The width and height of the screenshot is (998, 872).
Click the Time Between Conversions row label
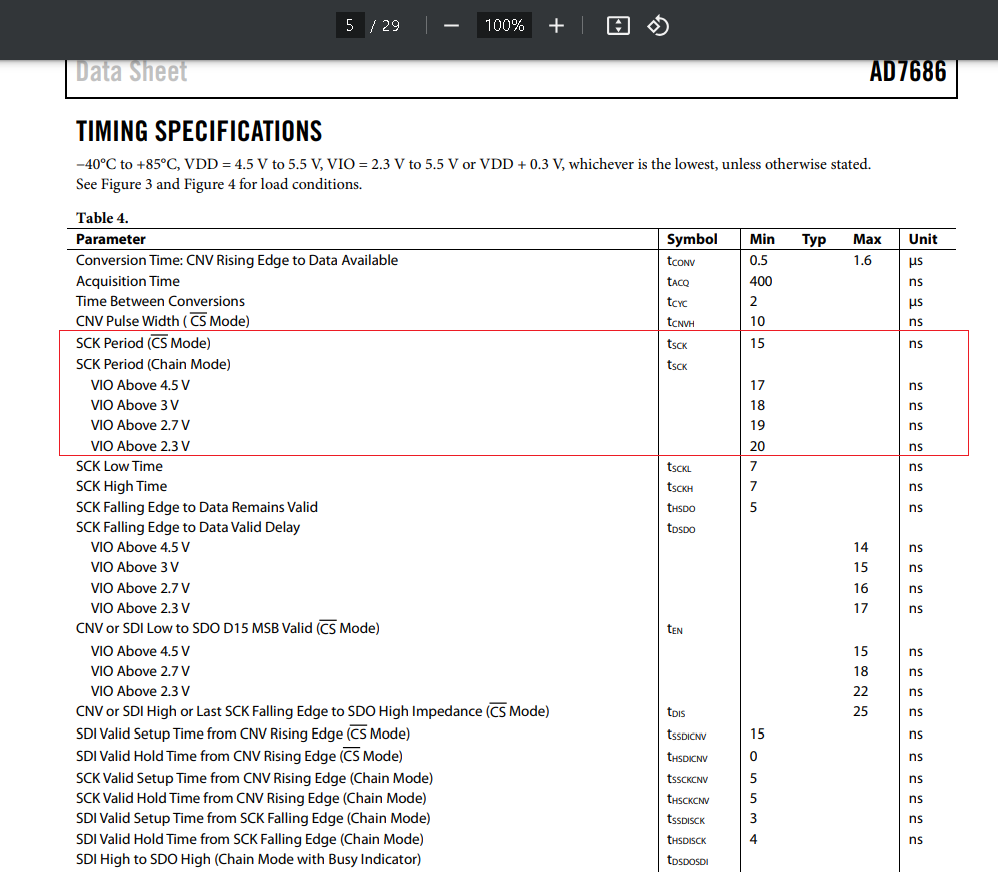tap(160, 301)
